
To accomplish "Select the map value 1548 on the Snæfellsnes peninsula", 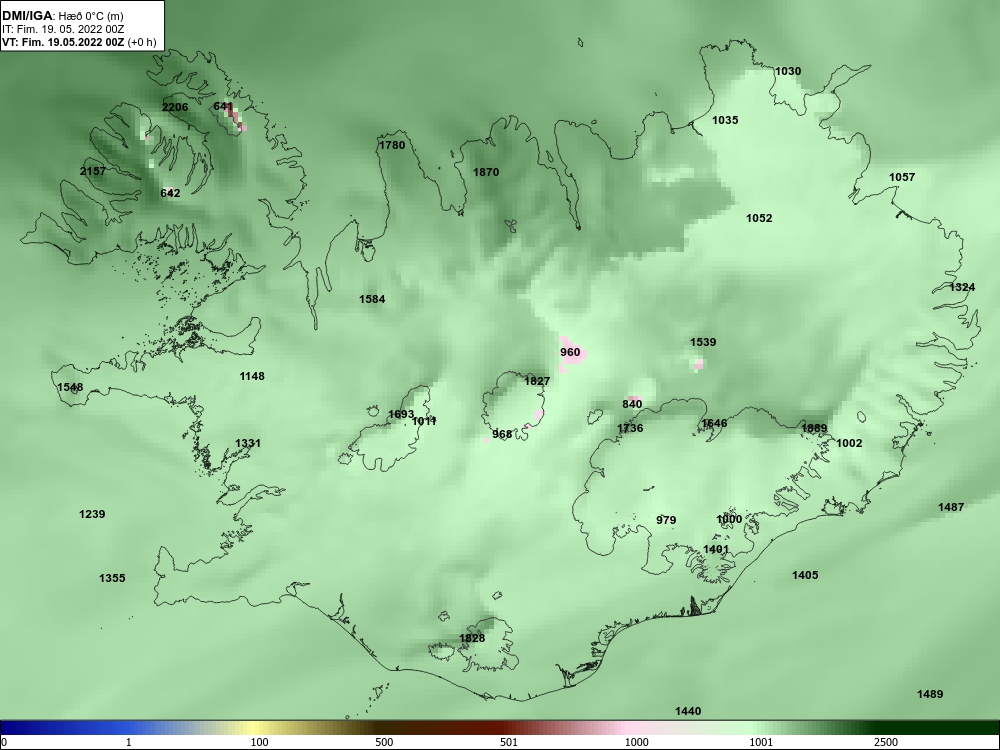I will pos(70,387).
